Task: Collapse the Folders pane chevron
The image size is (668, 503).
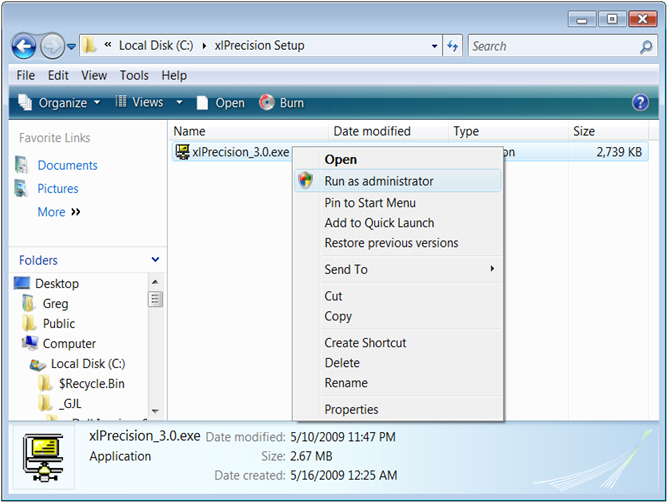Action: (155, 259)
